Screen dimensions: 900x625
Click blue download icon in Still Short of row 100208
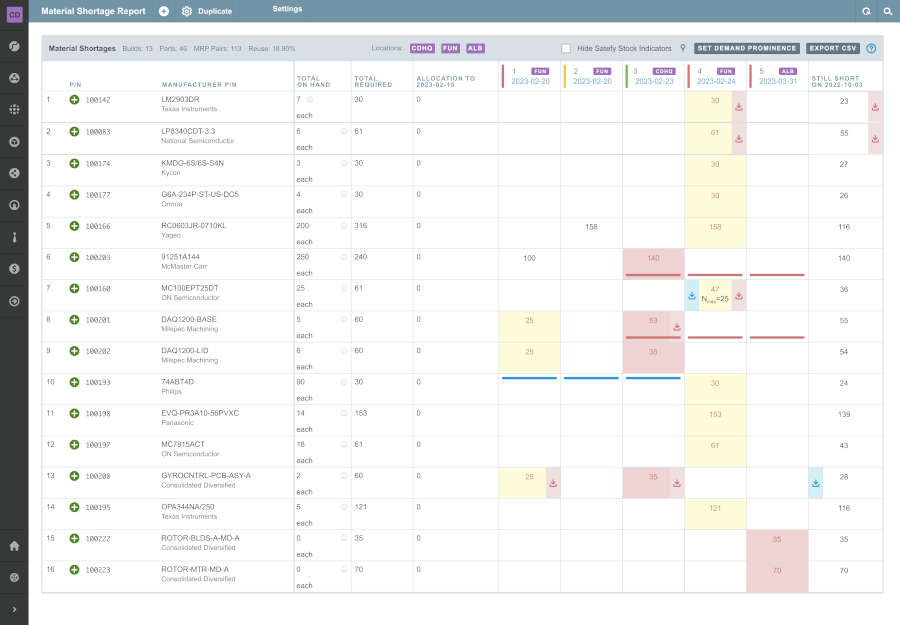816,483
